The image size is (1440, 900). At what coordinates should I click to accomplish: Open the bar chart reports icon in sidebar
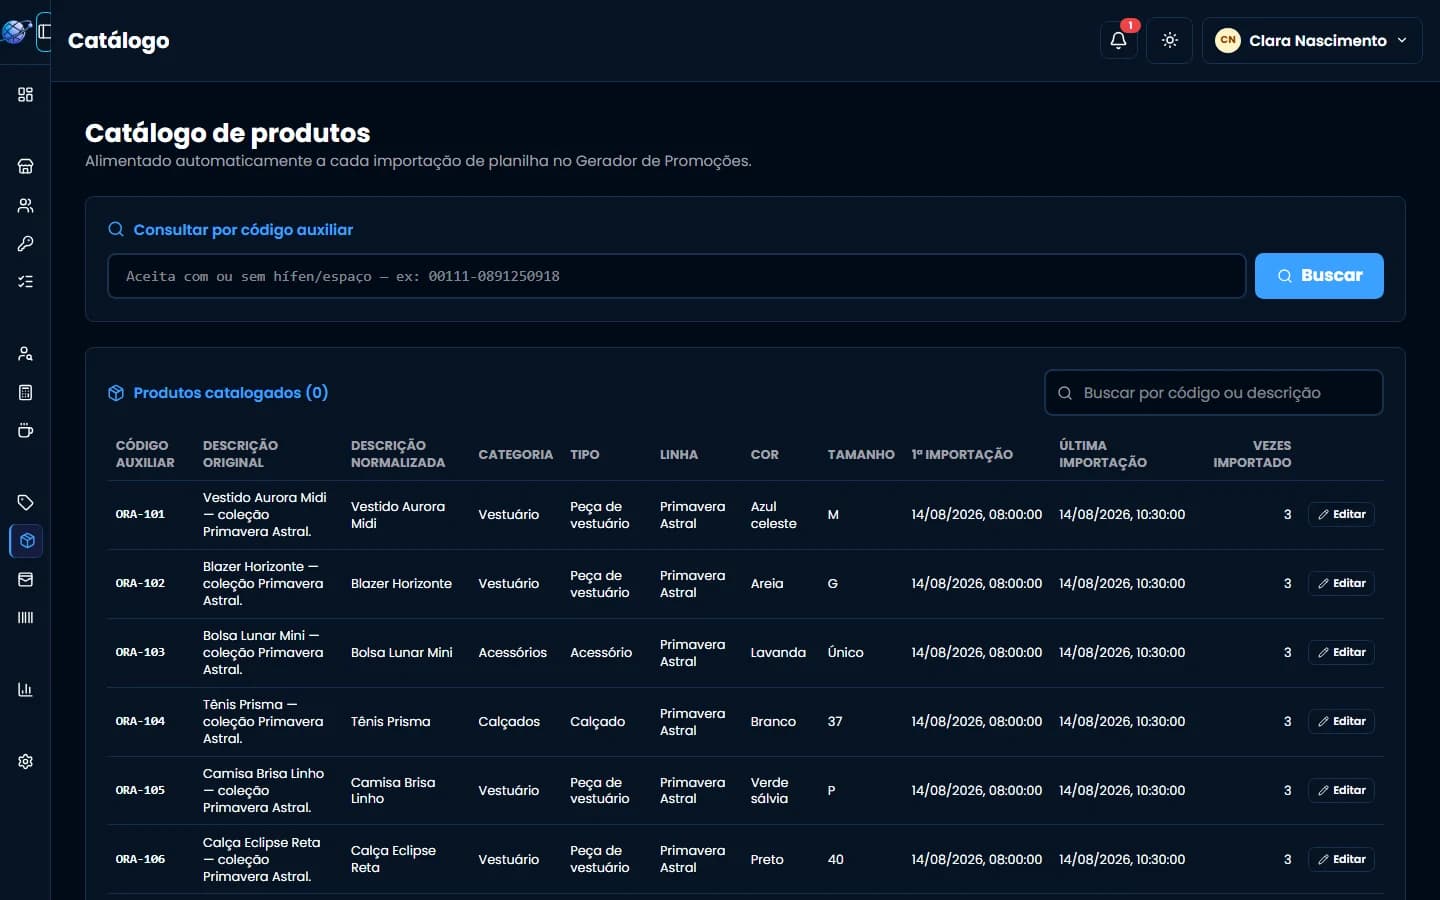click(26, 689)
